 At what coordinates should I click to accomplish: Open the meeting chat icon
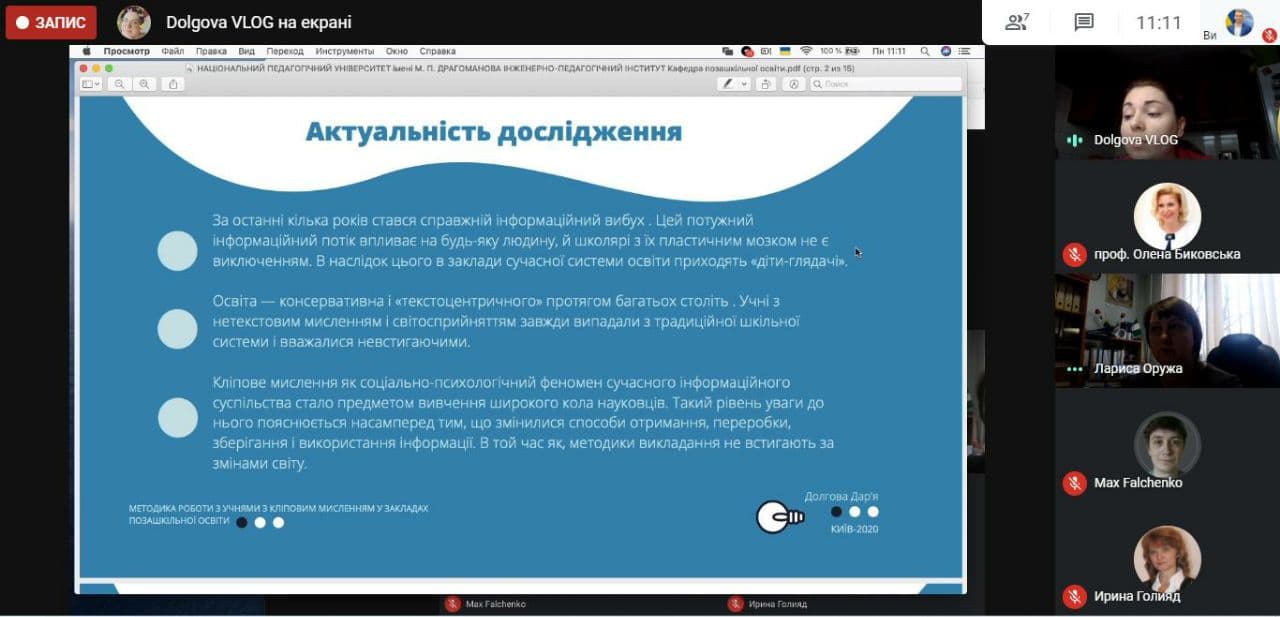(x=1084, y=22)
